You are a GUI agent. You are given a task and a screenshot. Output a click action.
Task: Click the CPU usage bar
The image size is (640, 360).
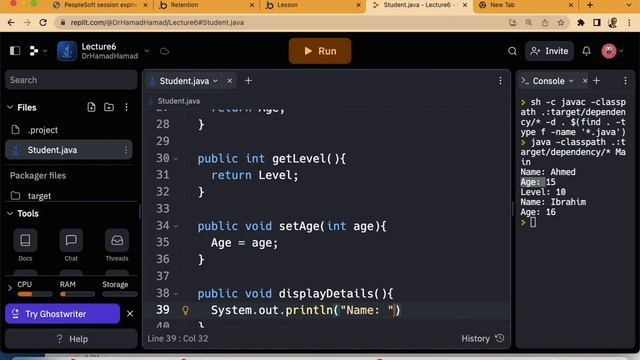coord(35,294)
